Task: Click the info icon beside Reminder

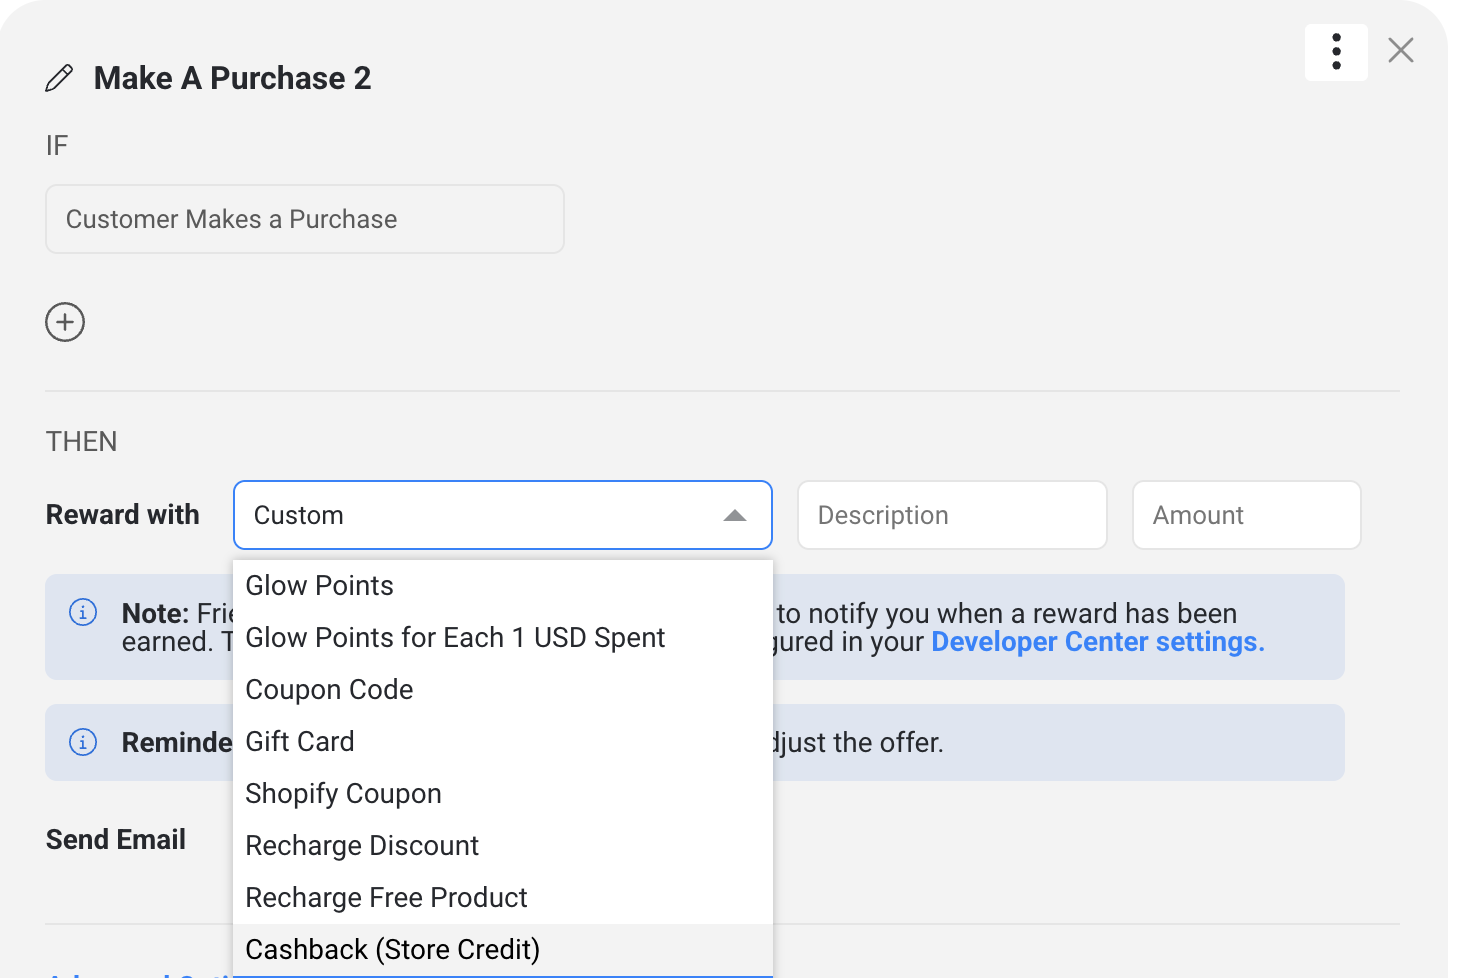Action: [x=83, y=742]
